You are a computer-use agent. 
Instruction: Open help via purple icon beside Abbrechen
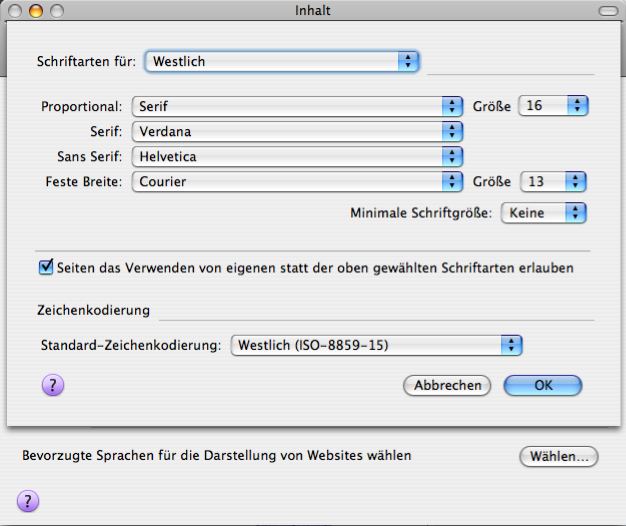[x=53, y=385]
